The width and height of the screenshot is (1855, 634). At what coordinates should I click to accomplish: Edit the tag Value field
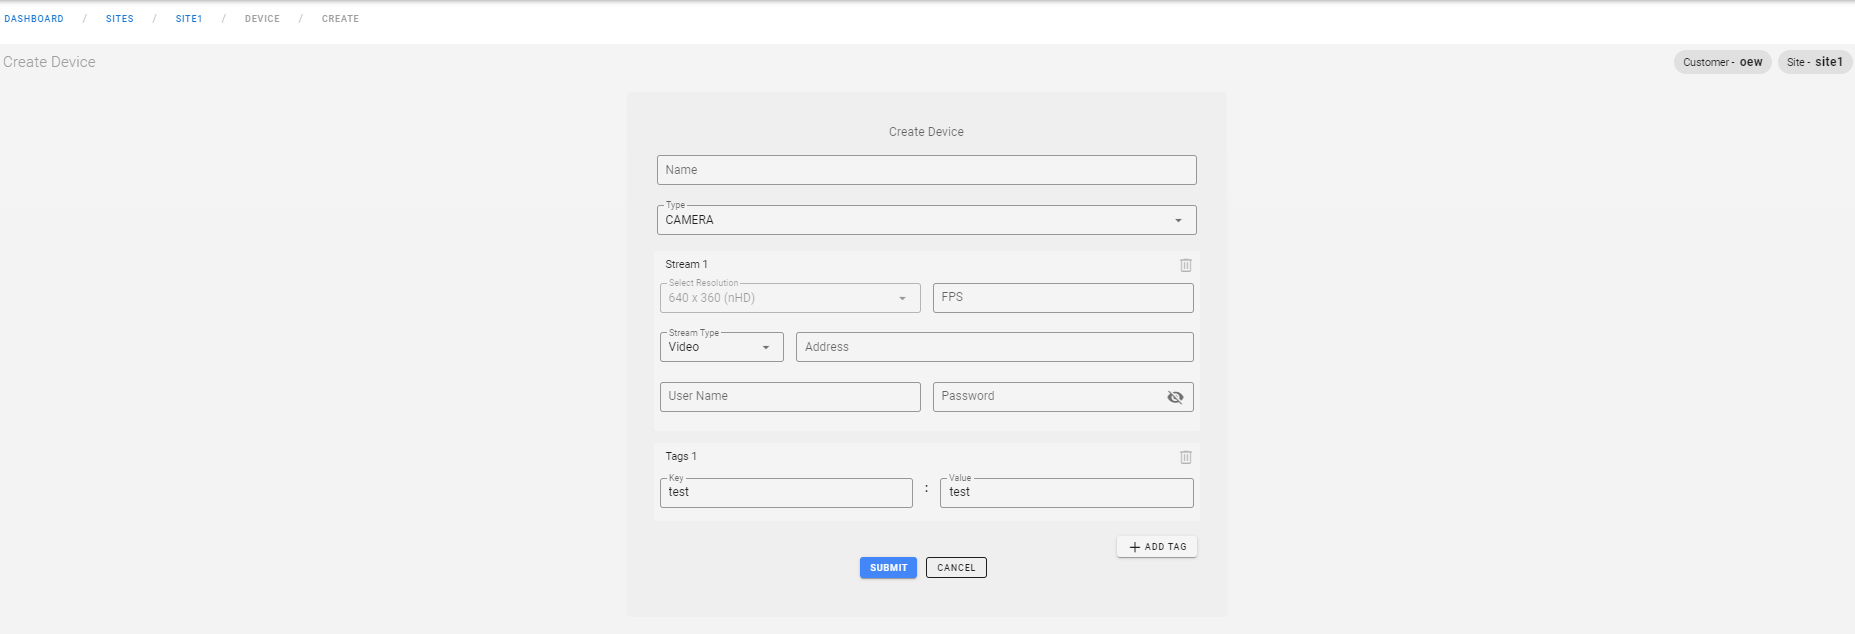1066,493
